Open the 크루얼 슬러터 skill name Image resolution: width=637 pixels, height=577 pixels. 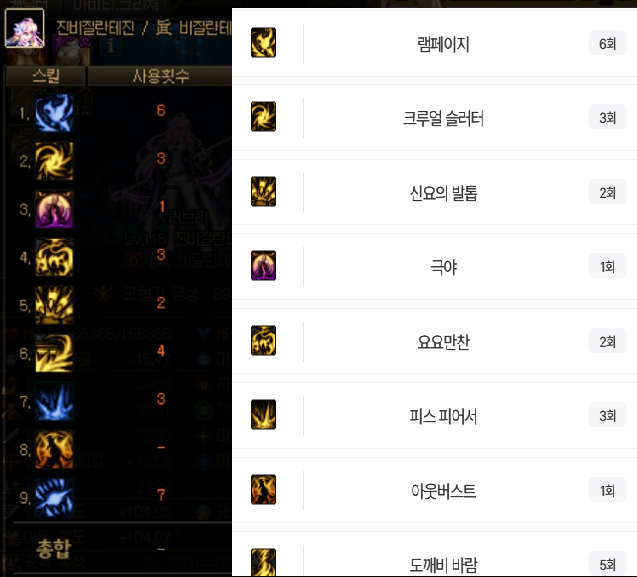pyautogui.click(x=443, y=118)
